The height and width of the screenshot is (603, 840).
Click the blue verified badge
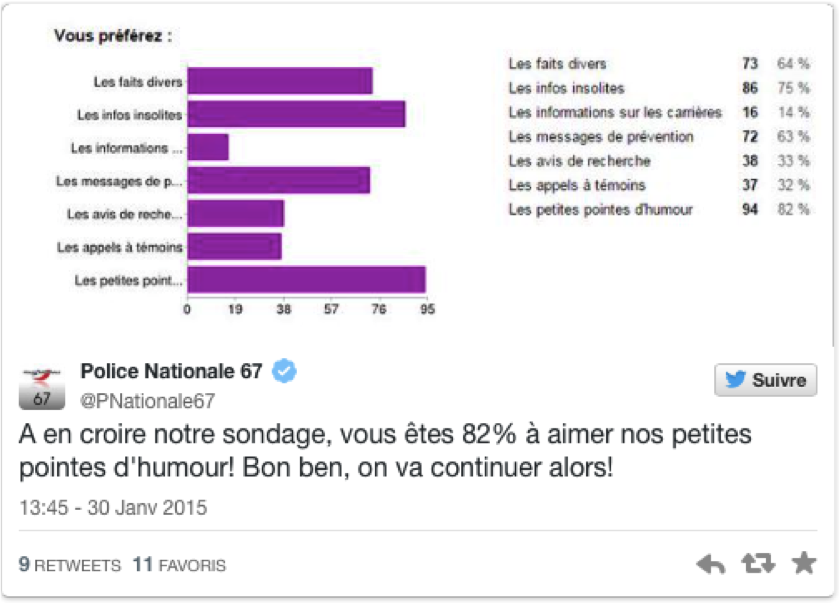pos(284,371)
